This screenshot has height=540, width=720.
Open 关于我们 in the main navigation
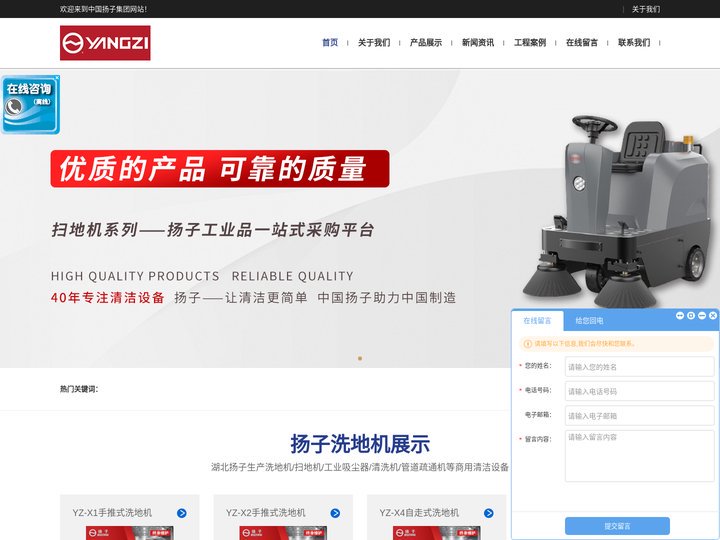(374, 43)
